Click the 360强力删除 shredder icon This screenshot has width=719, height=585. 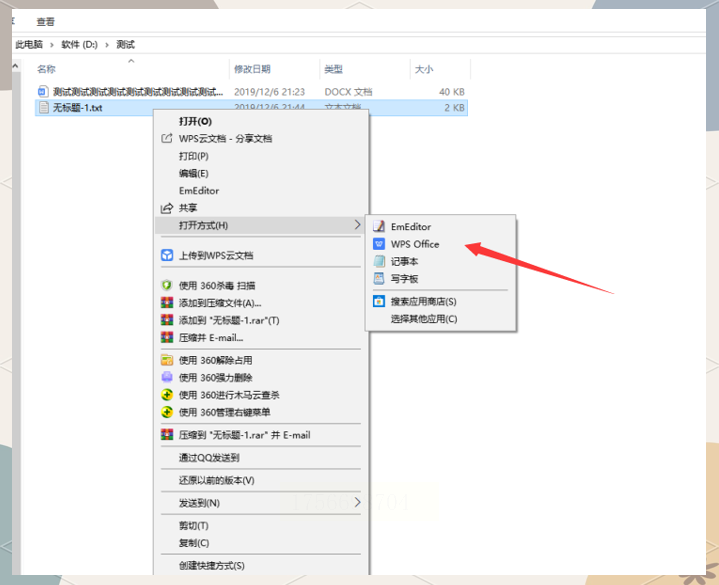tap(167, 377)
